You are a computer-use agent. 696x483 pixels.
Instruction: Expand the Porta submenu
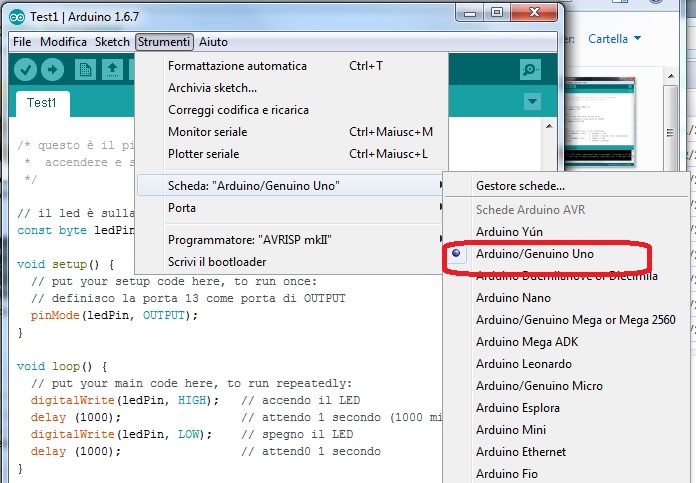click(x=291, y=207)
